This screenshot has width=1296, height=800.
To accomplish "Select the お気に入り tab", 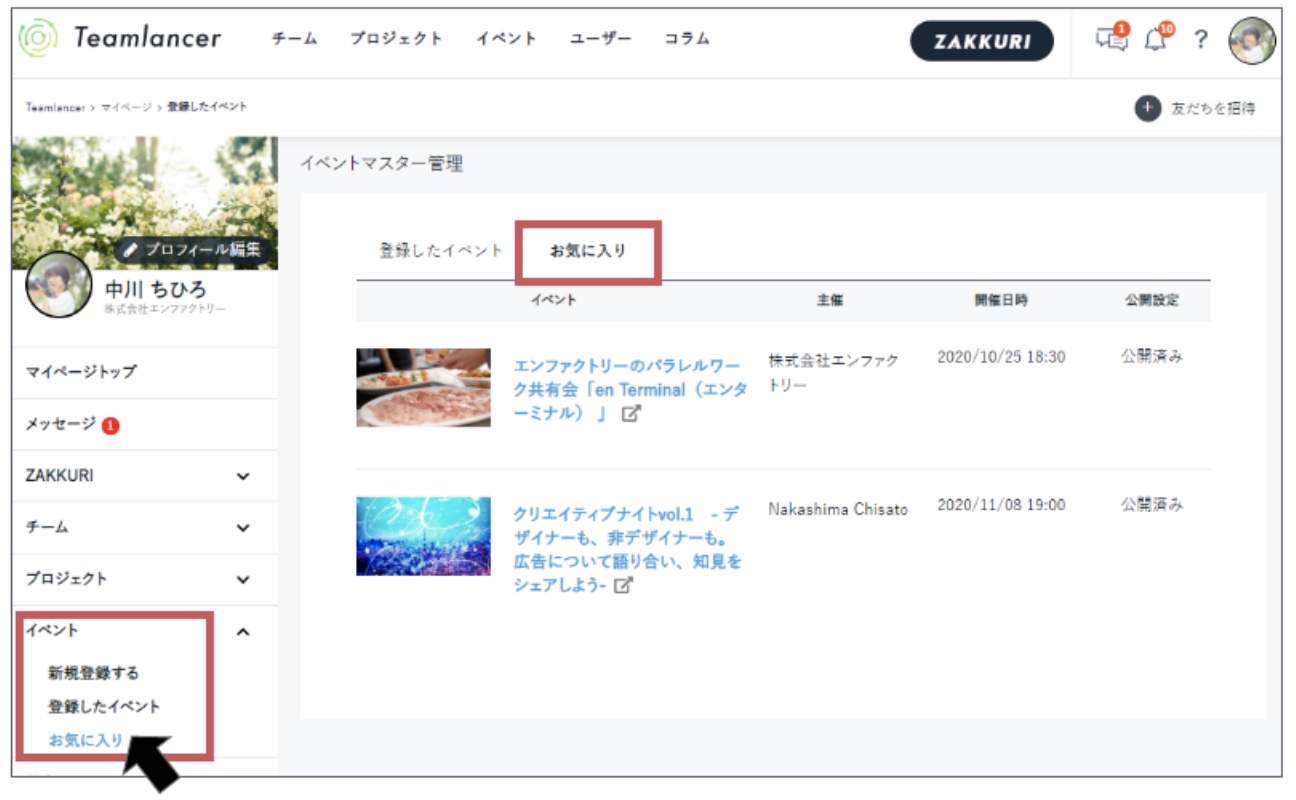I will tap(588, 251).
